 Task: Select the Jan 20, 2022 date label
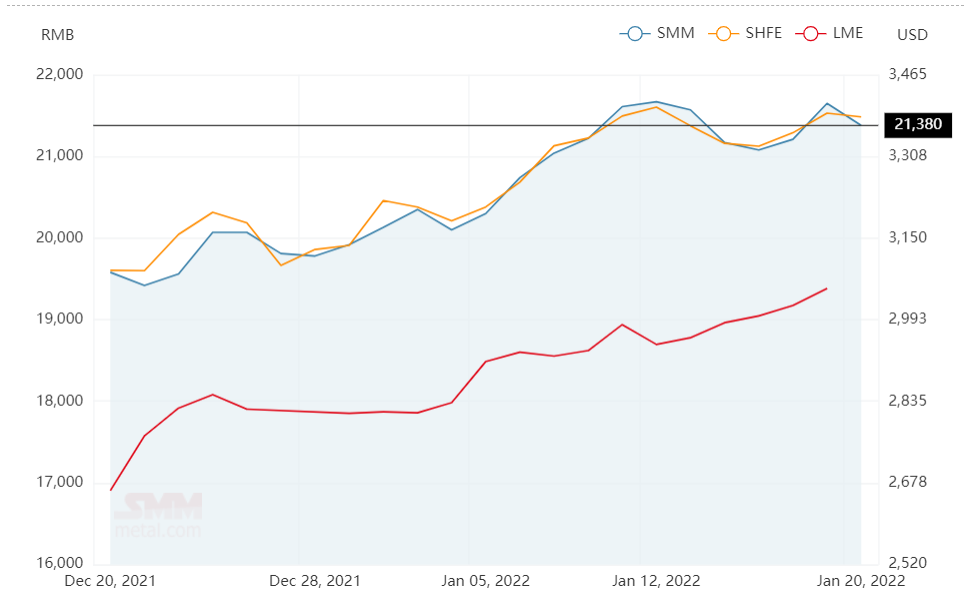click(861, 581)
